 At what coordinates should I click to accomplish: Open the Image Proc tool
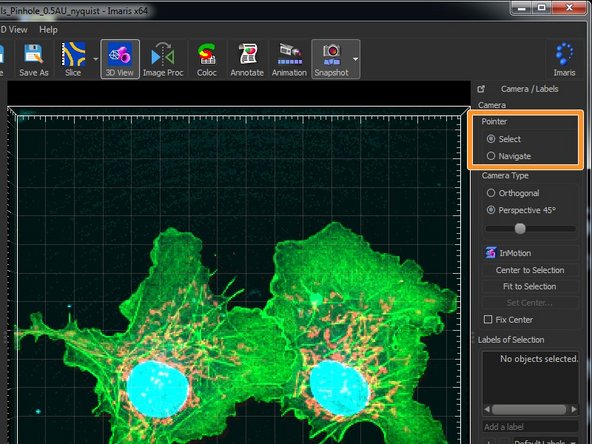tap(163, 60)
